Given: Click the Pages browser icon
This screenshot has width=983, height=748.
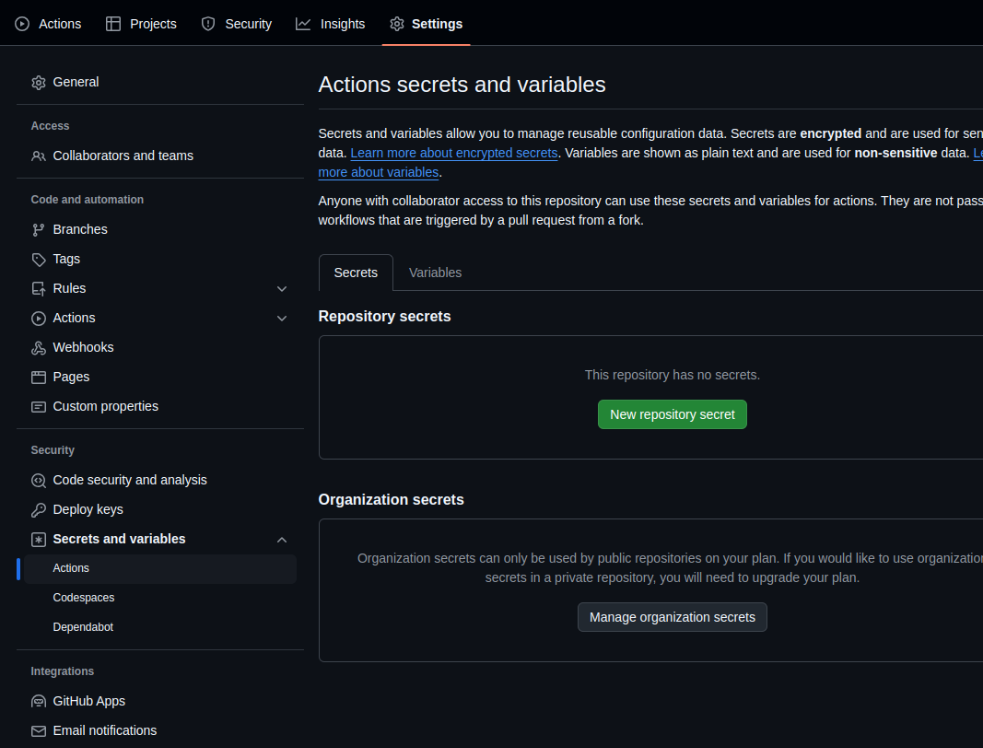Looking at the screenshot, I should (38, 377).
